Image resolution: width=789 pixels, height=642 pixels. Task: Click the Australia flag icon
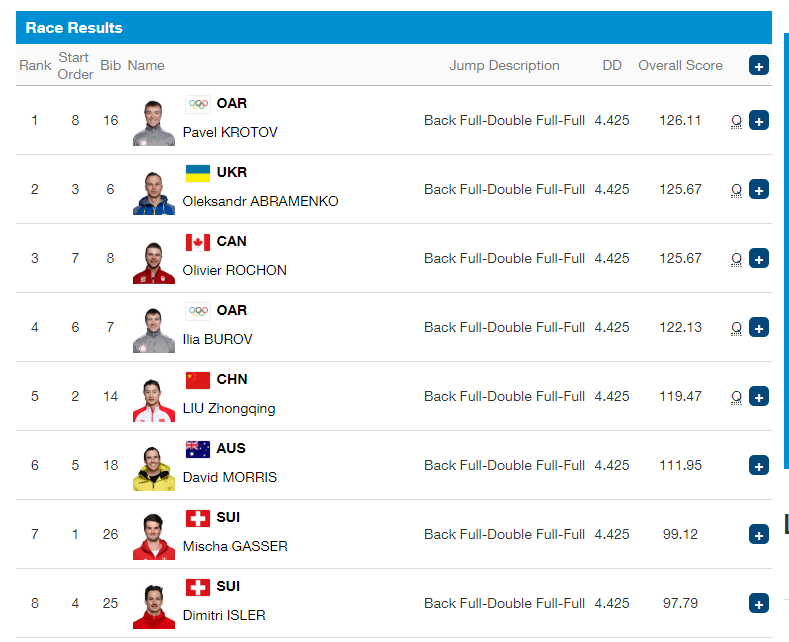(x=198, y=449)
